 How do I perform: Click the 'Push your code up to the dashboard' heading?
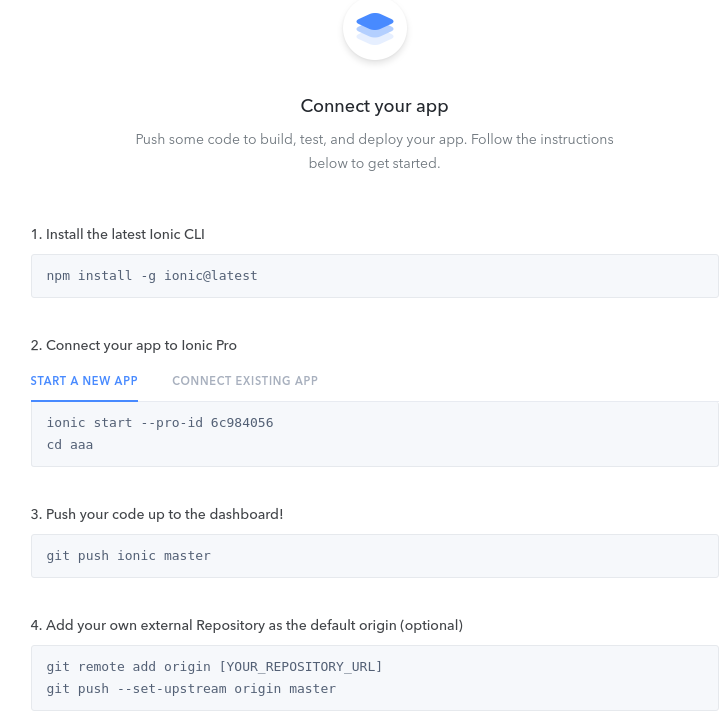click(x=157, y=514)
